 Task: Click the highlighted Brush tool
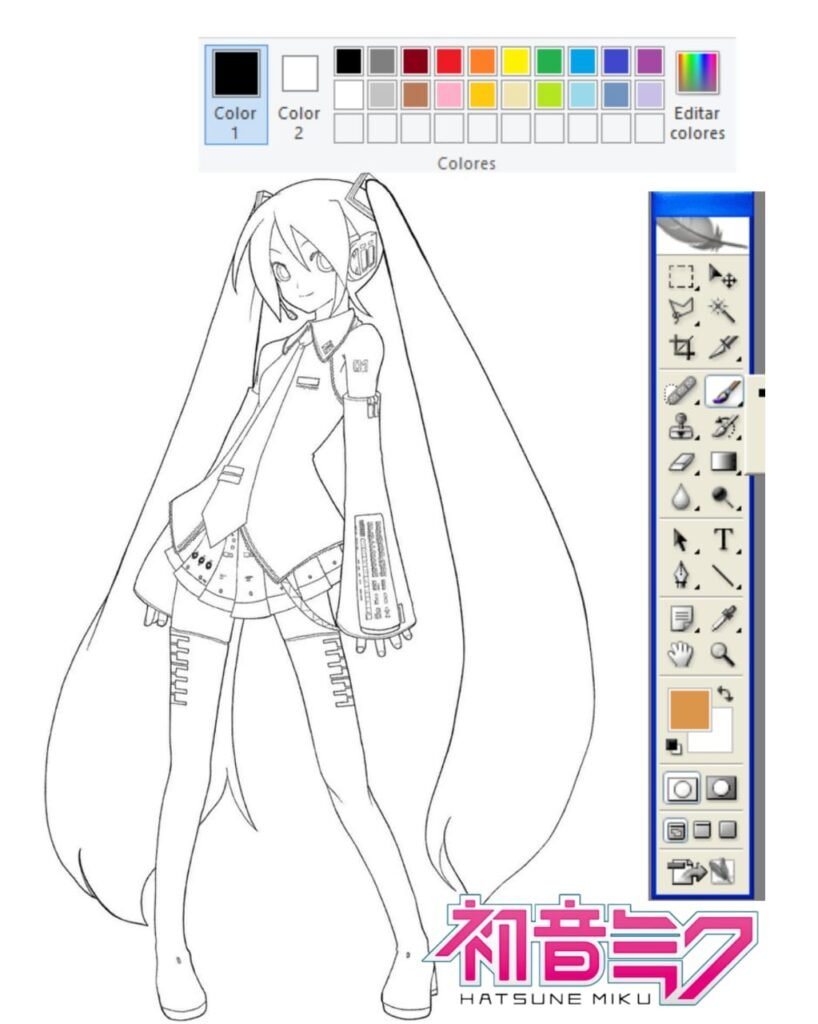(724, 392)
